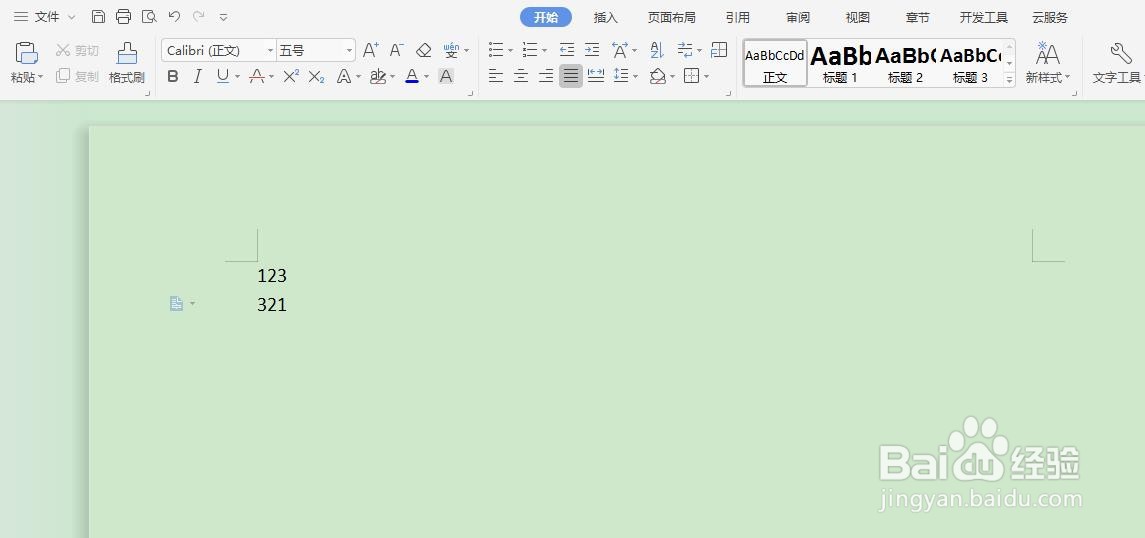Open Print Preview from quick access bar

149,16
